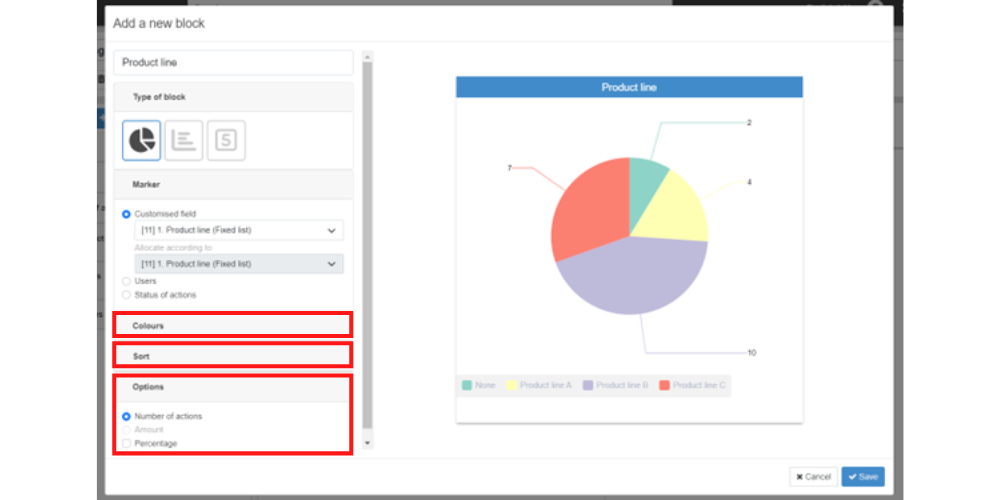Image resolution: width=1000 pixels, height=500 pixels.
Task: Select the Customised field radio button
Action: tap(126, 214)
